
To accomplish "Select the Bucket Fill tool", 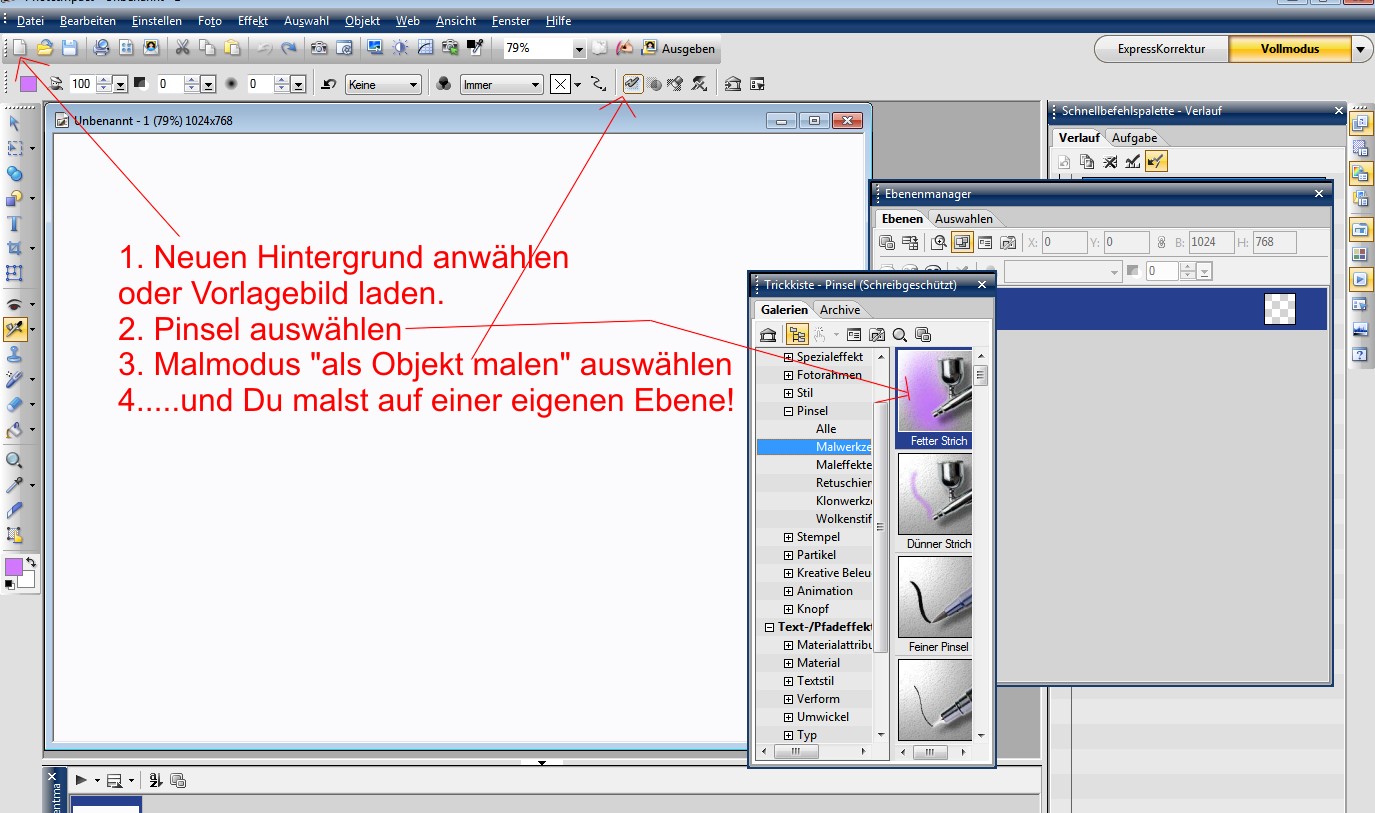I will [14, 430].
